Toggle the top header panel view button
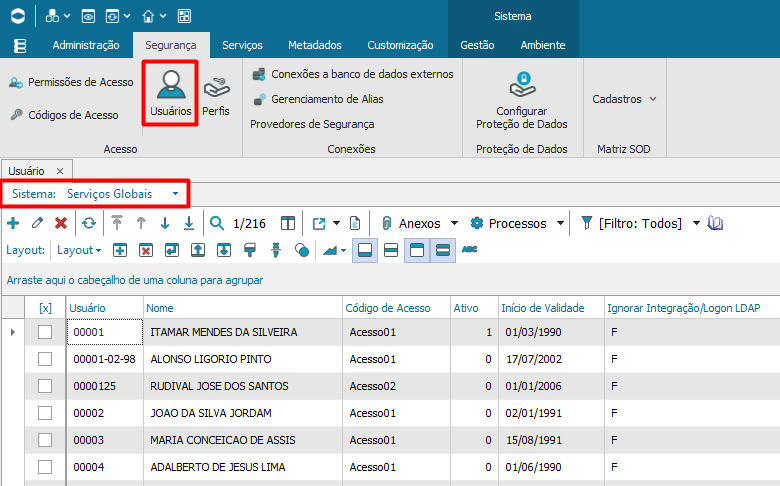This screenshot has height=486, width=780. (x=417, y=250)
